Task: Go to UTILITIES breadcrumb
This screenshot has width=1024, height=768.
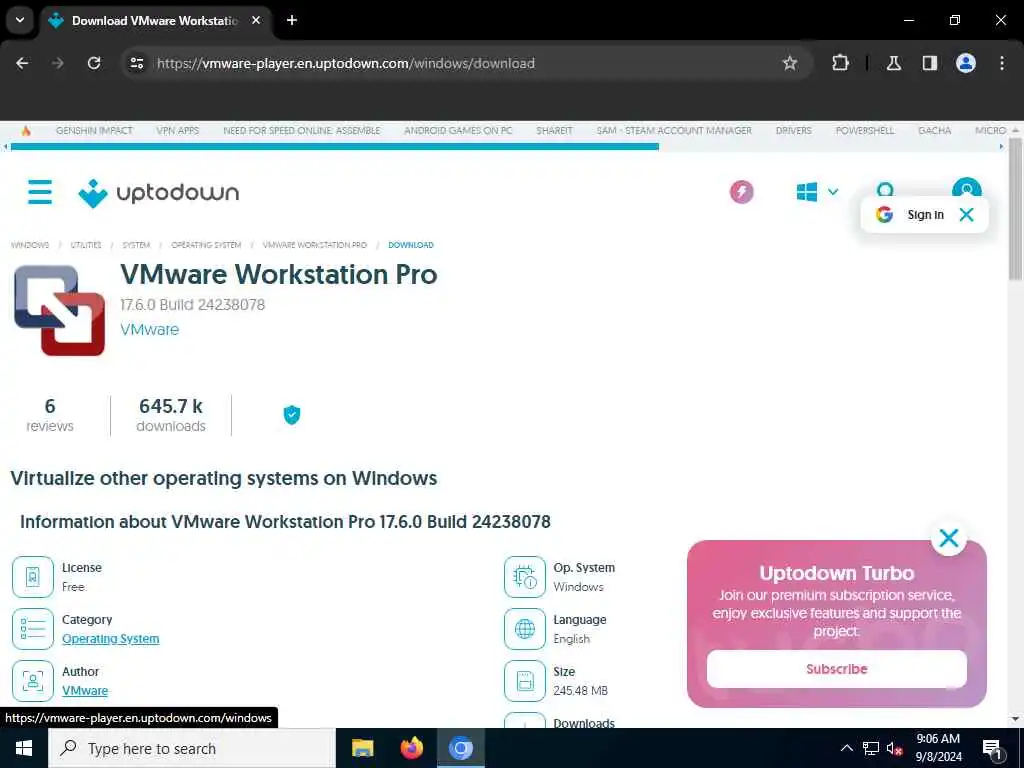Action: [86, 245]
